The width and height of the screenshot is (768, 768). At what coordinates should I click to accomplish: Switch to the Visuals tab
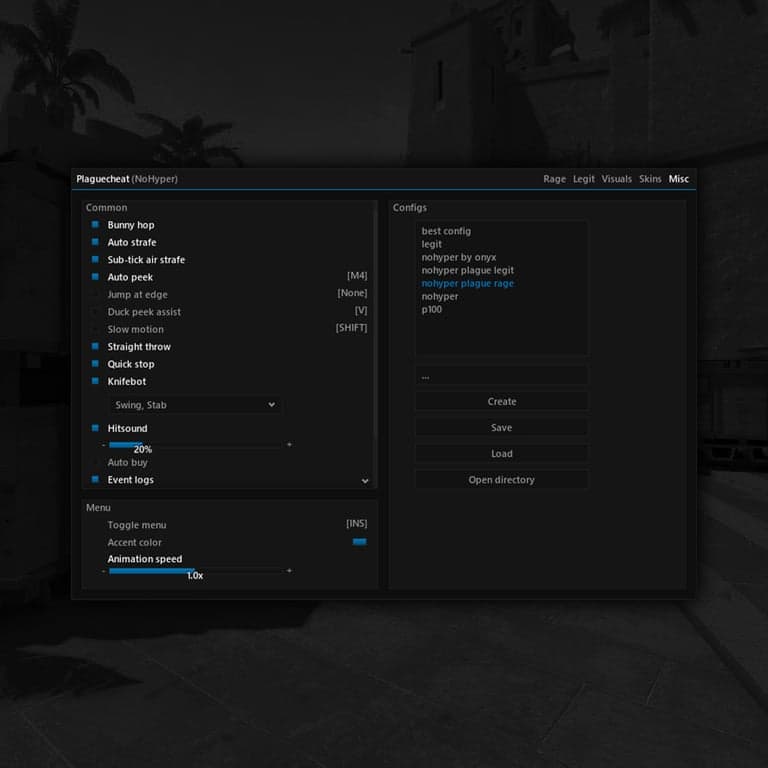pyautogui.click(x=616, y=179)
